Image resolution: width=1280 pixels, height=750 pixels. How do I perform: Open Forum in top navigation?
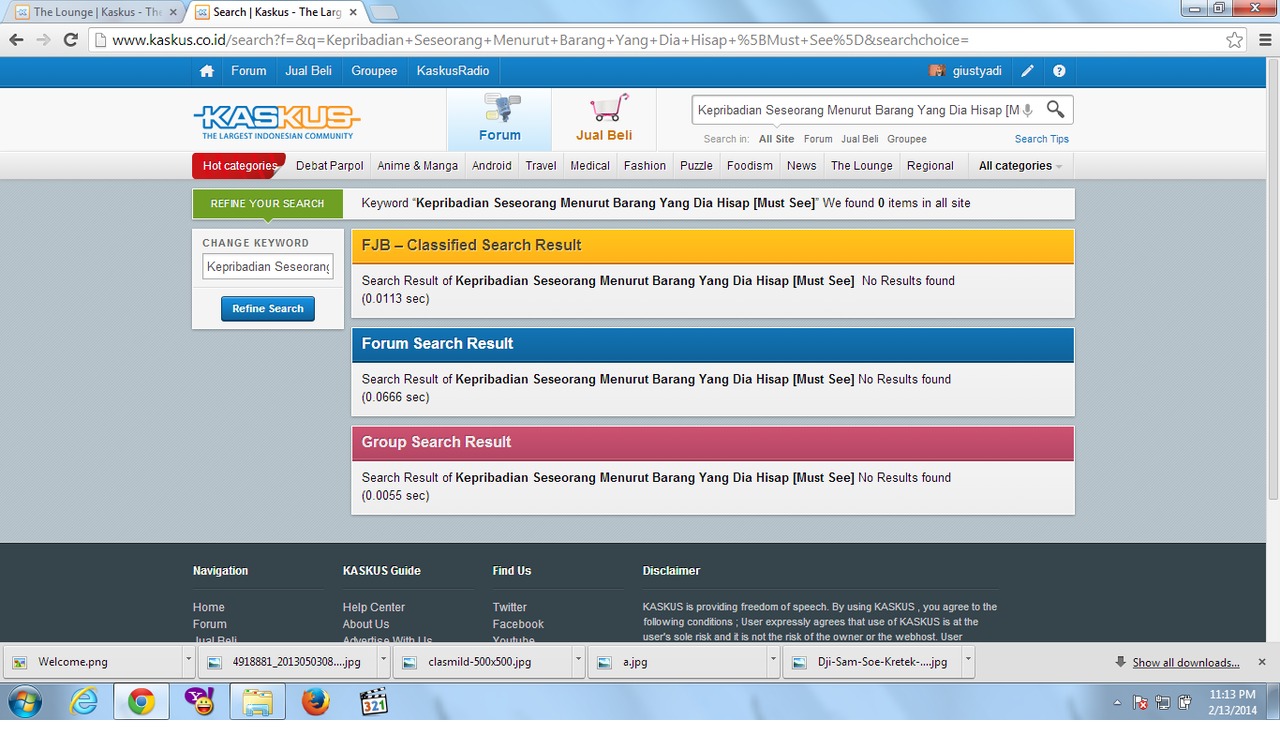249,71
